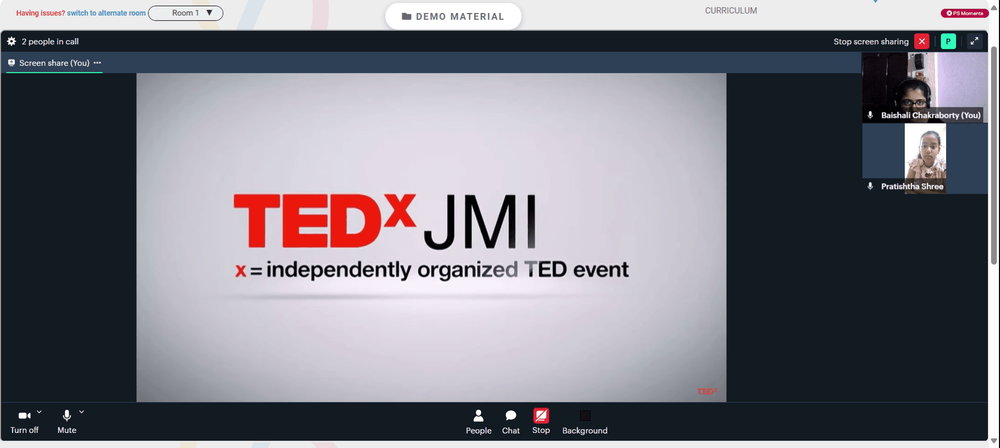Open the Chat panel
Viewport: 1000px width, 448px height.
511,422
